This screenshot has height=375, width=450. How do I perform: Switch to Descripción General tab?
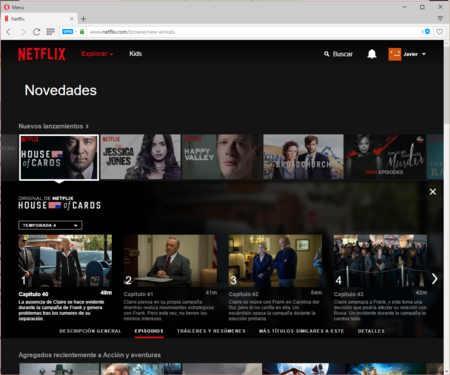[x=90, y=331]
